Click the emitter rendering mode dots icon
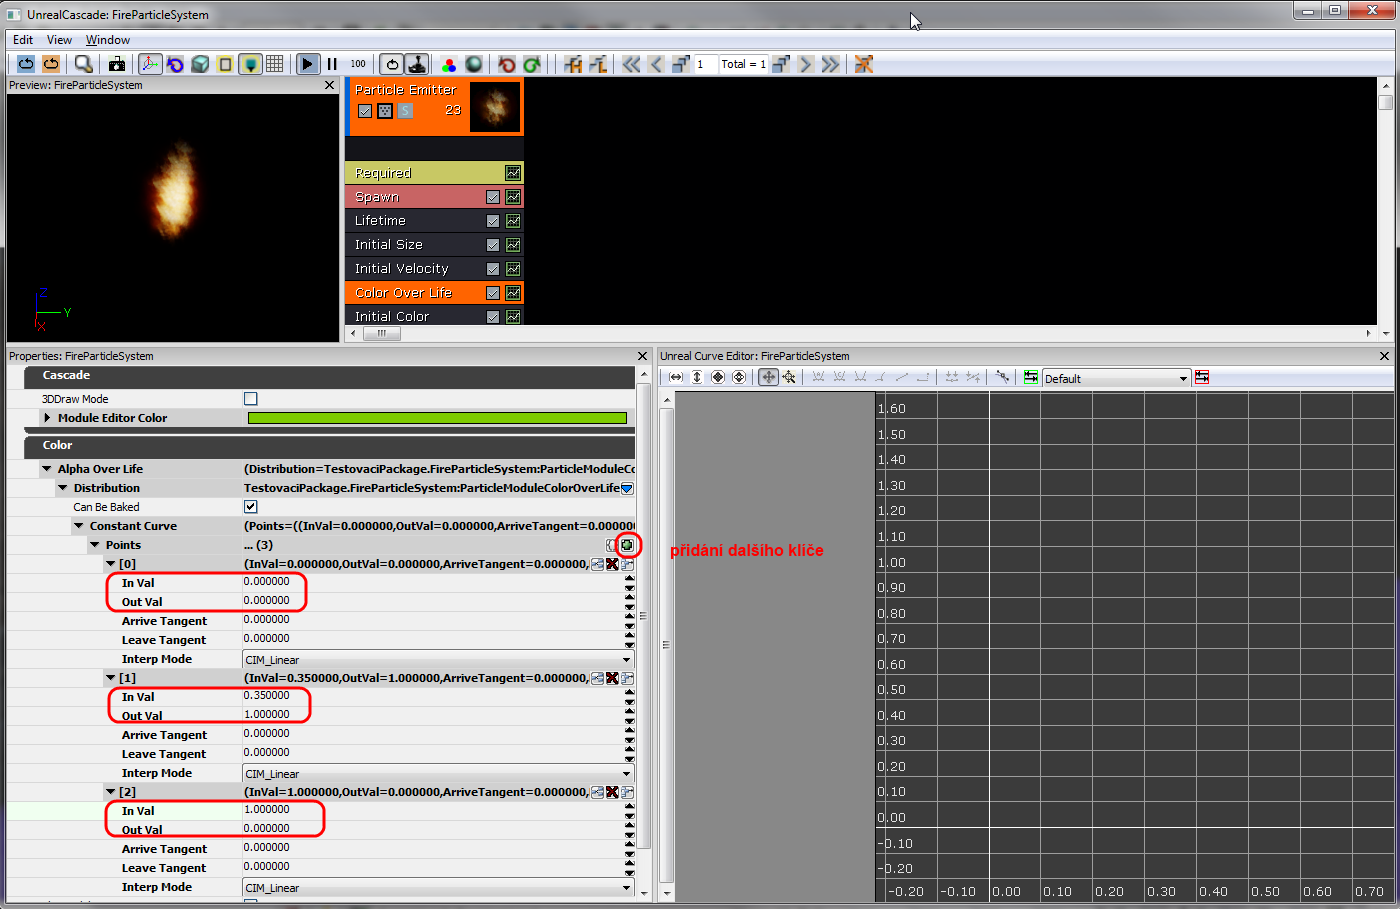Image resolution: width=1400 pixels, height=909 pixels. (385, 111)
